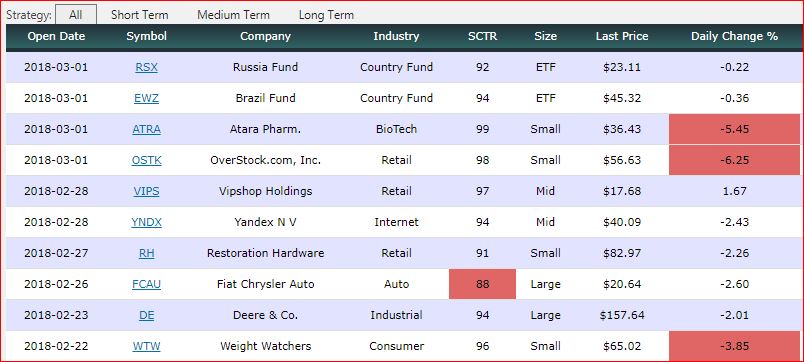Screen dimensions: 804x362
Task: Click the Daily Change % column header
Action: pyautogui.click(x=734, y=36)
